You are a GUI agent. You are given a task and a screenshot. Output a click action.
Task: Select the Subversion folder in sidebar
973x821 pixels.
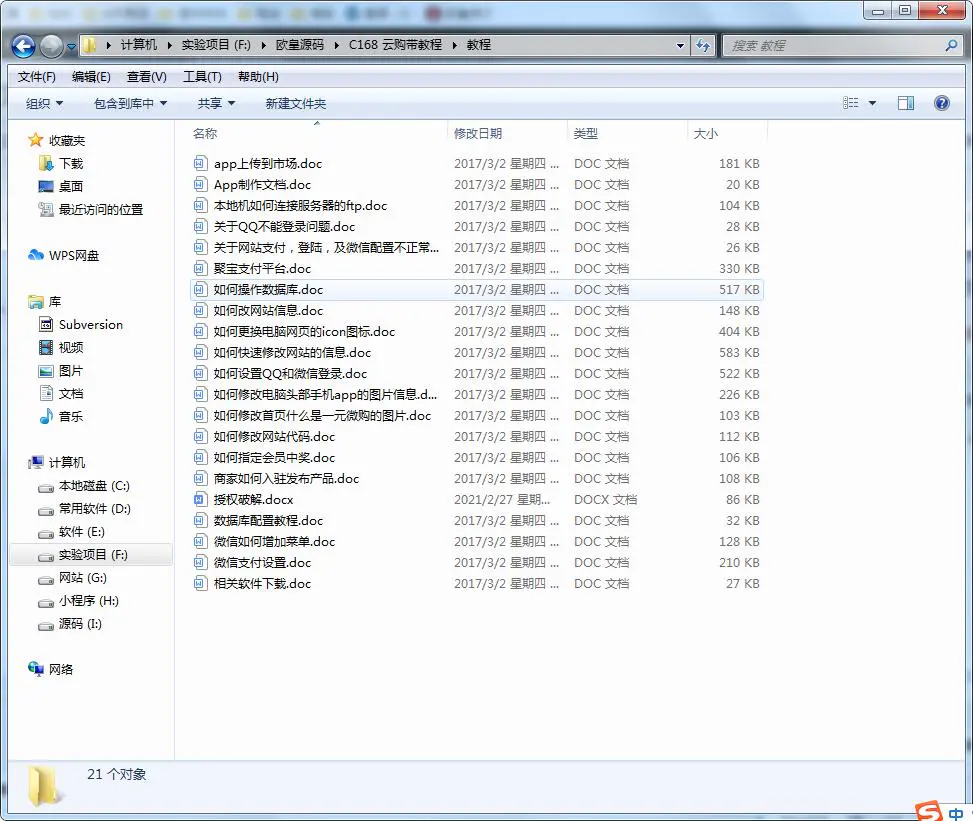(90, 324)
